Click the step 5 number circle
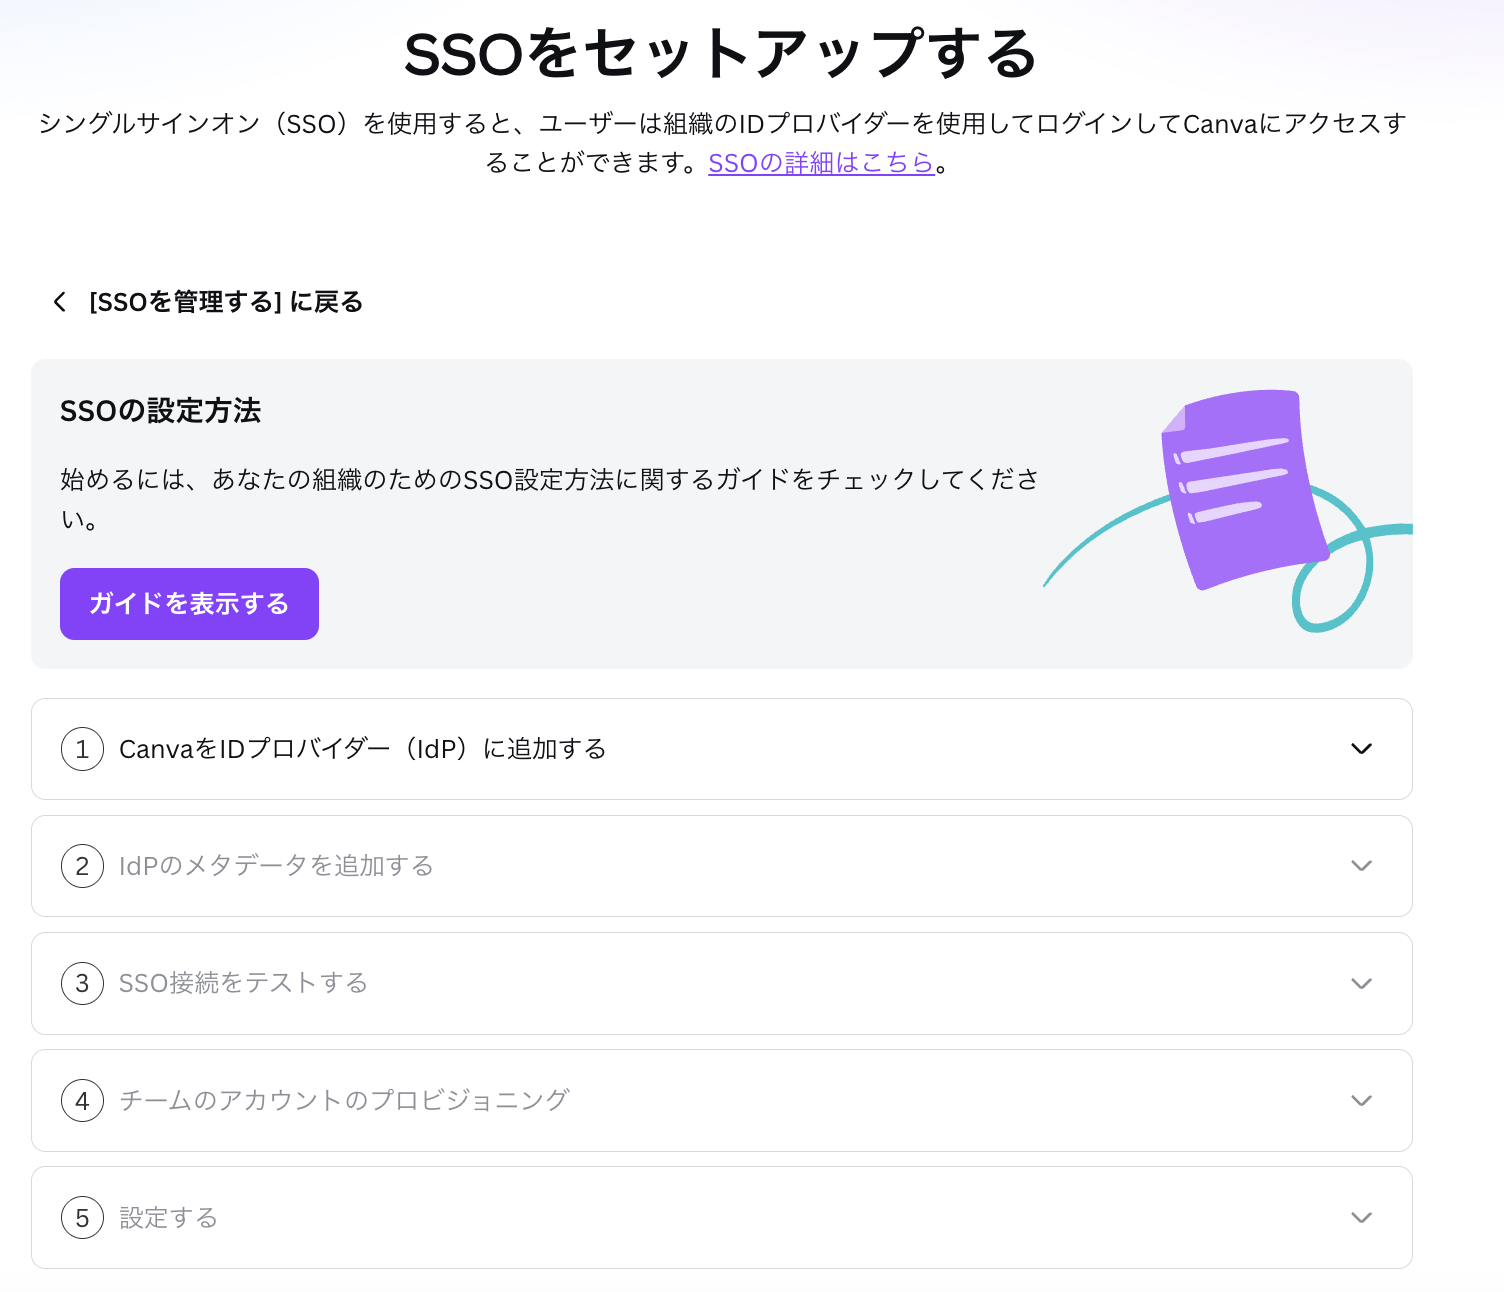This screenshot has width=1504, height=1292. [82, 1218]
